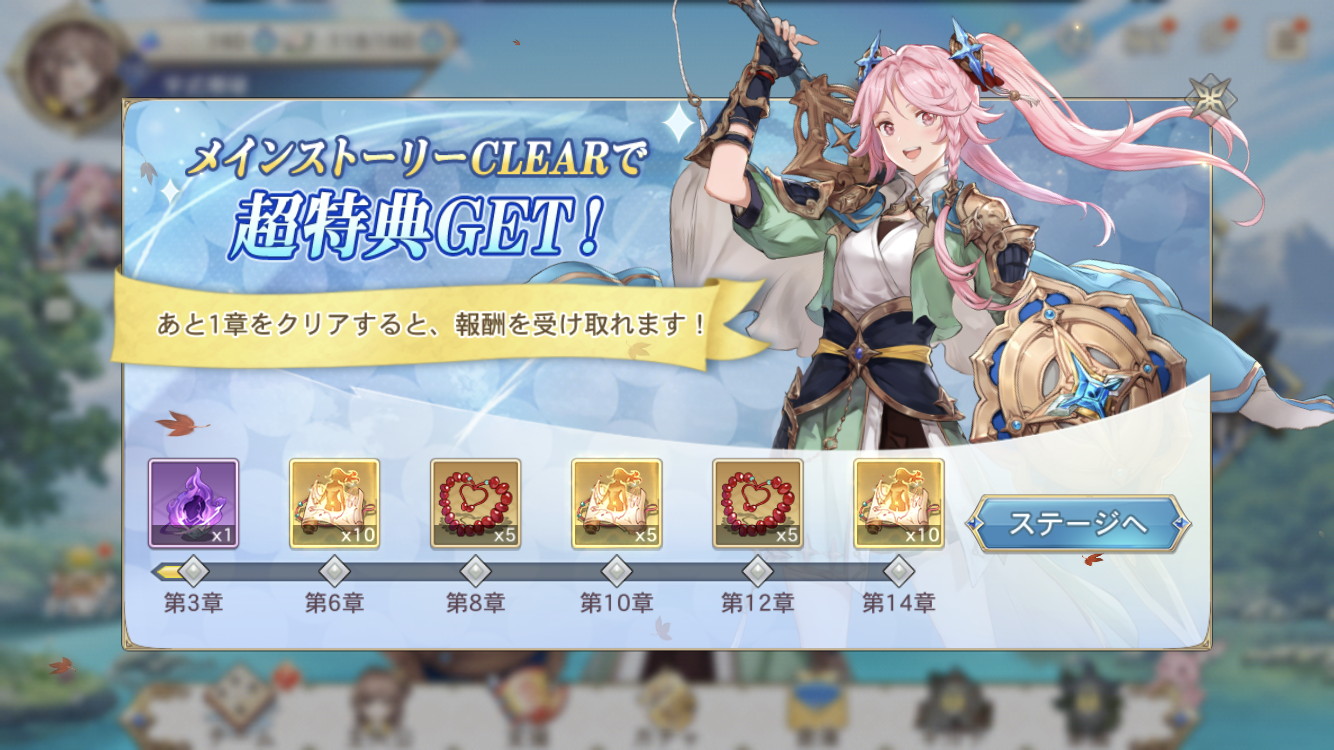Select the golden scroll reward for 第10章
The height and width of the screenshot is (750, 1334).
coord(617,503)
